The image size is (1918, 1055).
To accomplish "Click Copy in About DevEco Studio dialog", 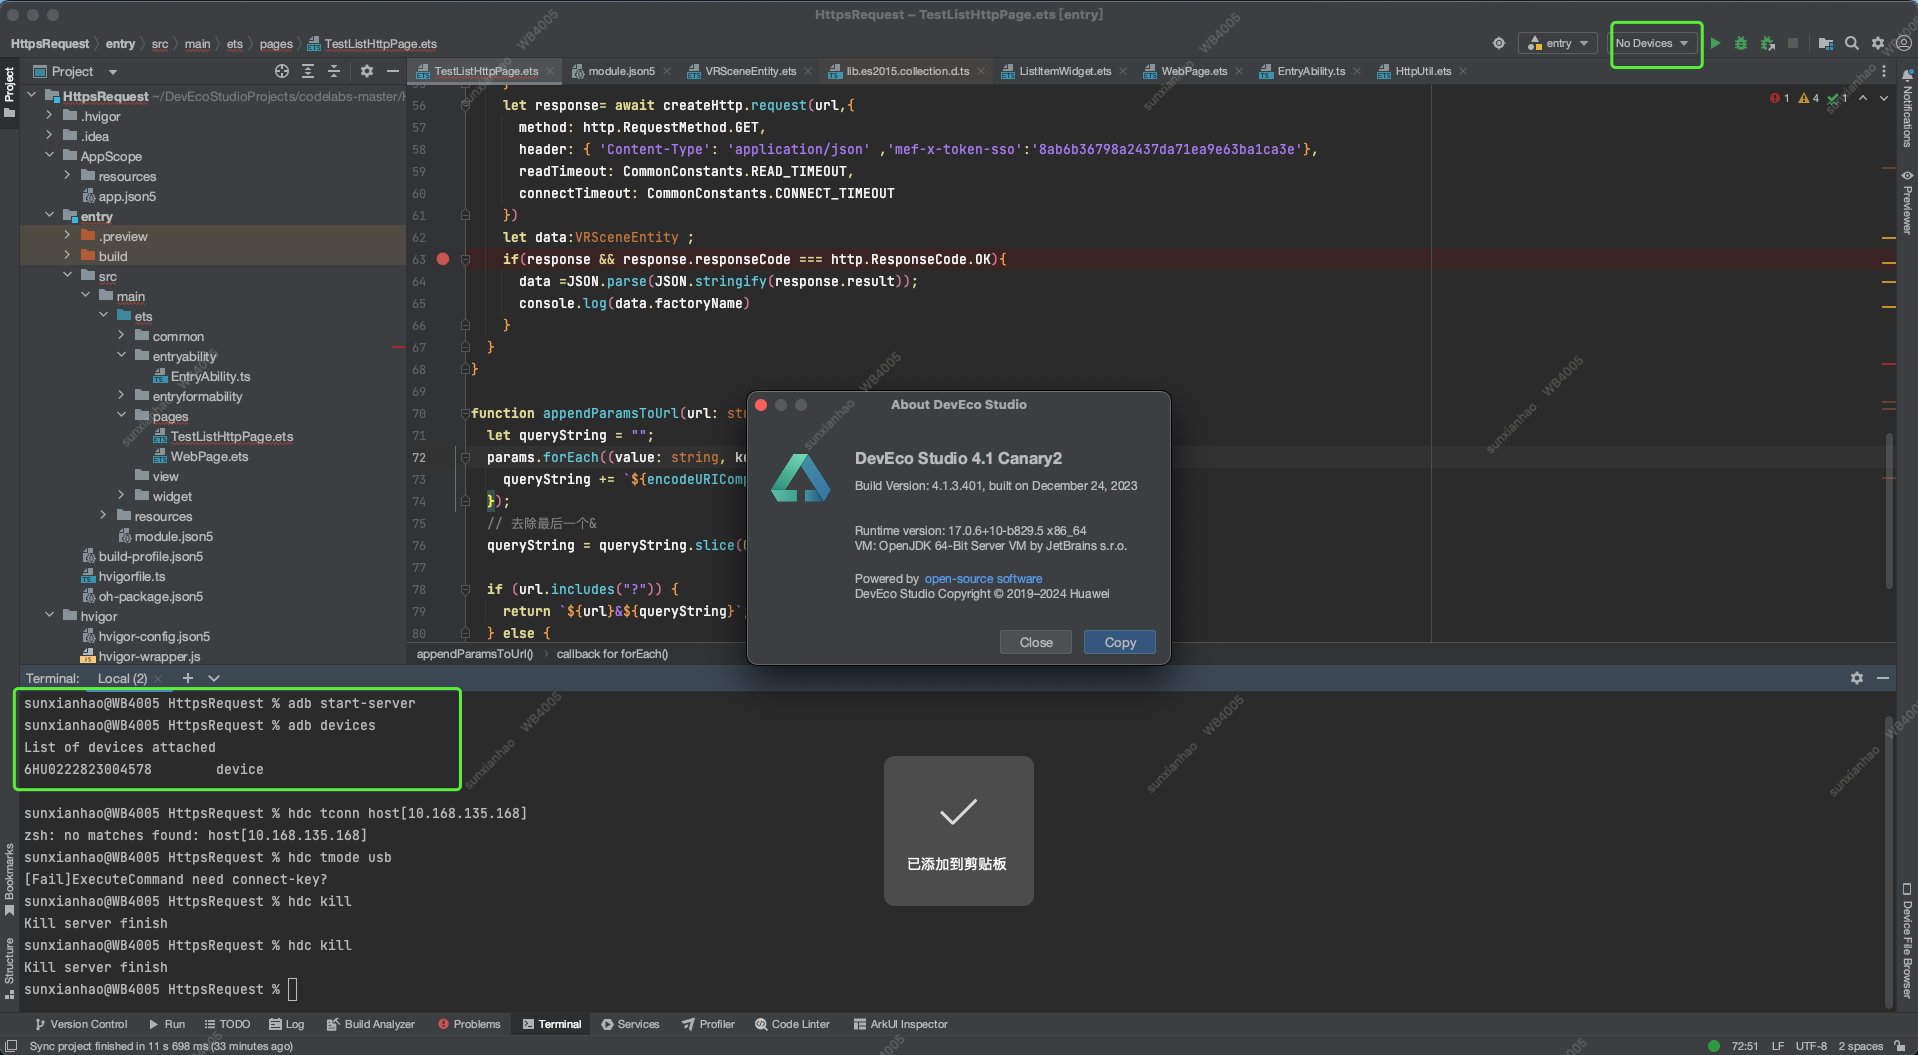I will click(x=1120, y=642).
